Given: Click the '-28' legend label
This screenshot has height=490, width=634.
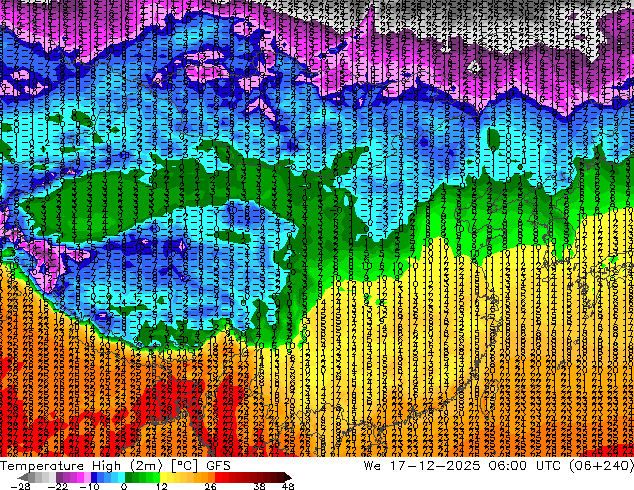Looking at the screenshot, I should [20, 486].
